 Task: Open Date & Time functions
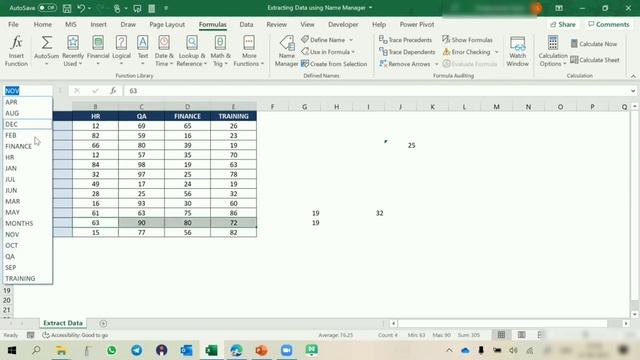164,51
